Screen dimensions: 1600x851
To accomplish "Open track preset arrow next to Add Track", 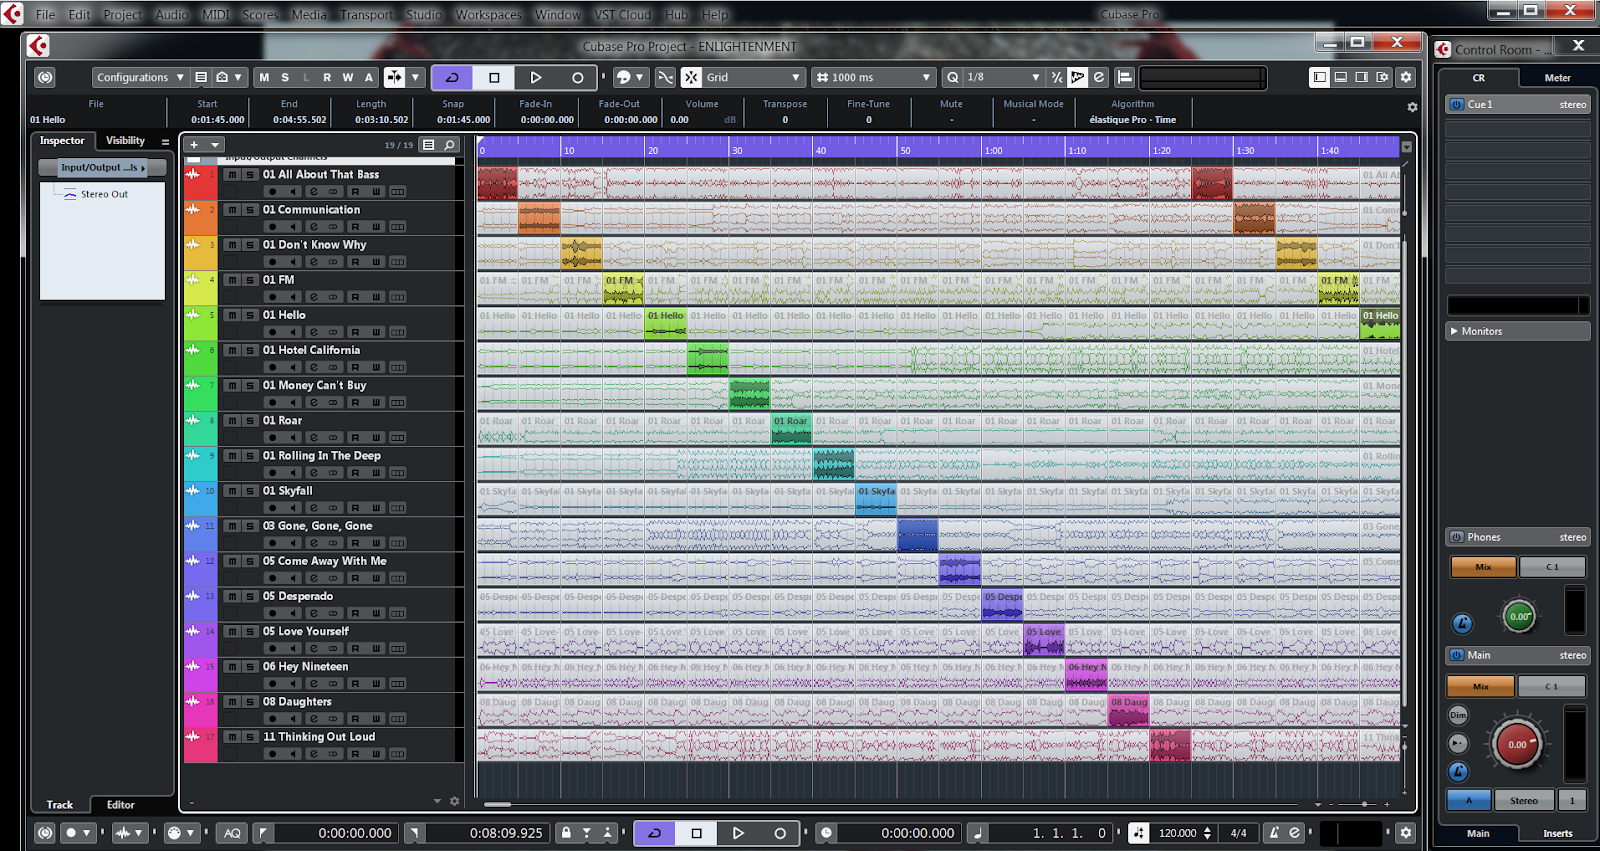I will [214, 145].
